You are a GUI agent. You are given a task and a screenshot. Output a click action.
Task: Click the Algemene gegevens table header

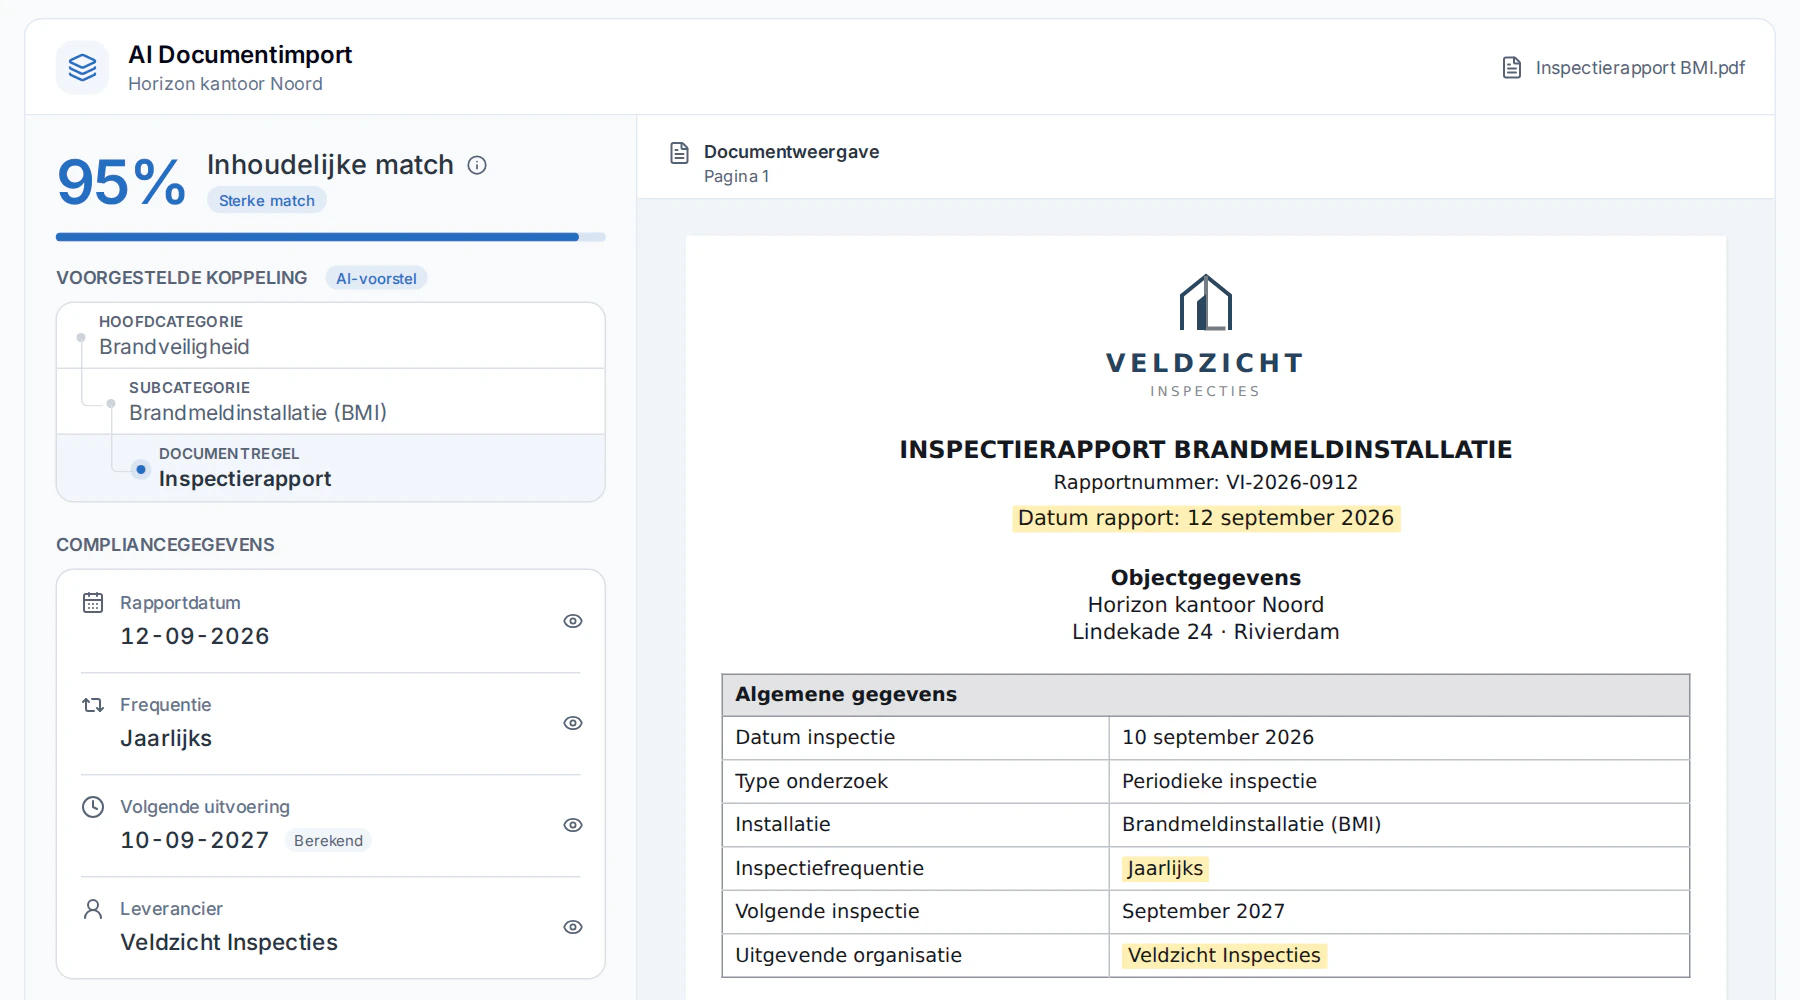click(1206, 695)
